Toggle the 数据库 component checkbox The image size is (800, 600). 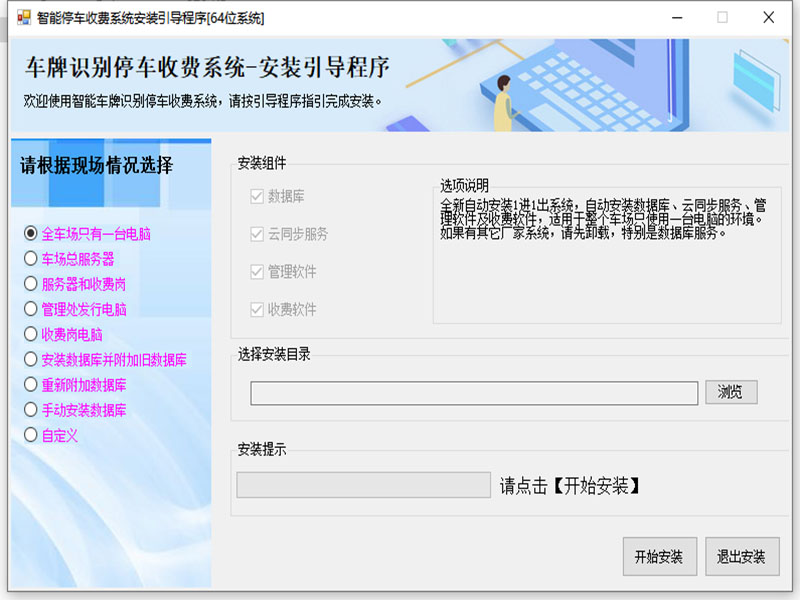point(257,196)
